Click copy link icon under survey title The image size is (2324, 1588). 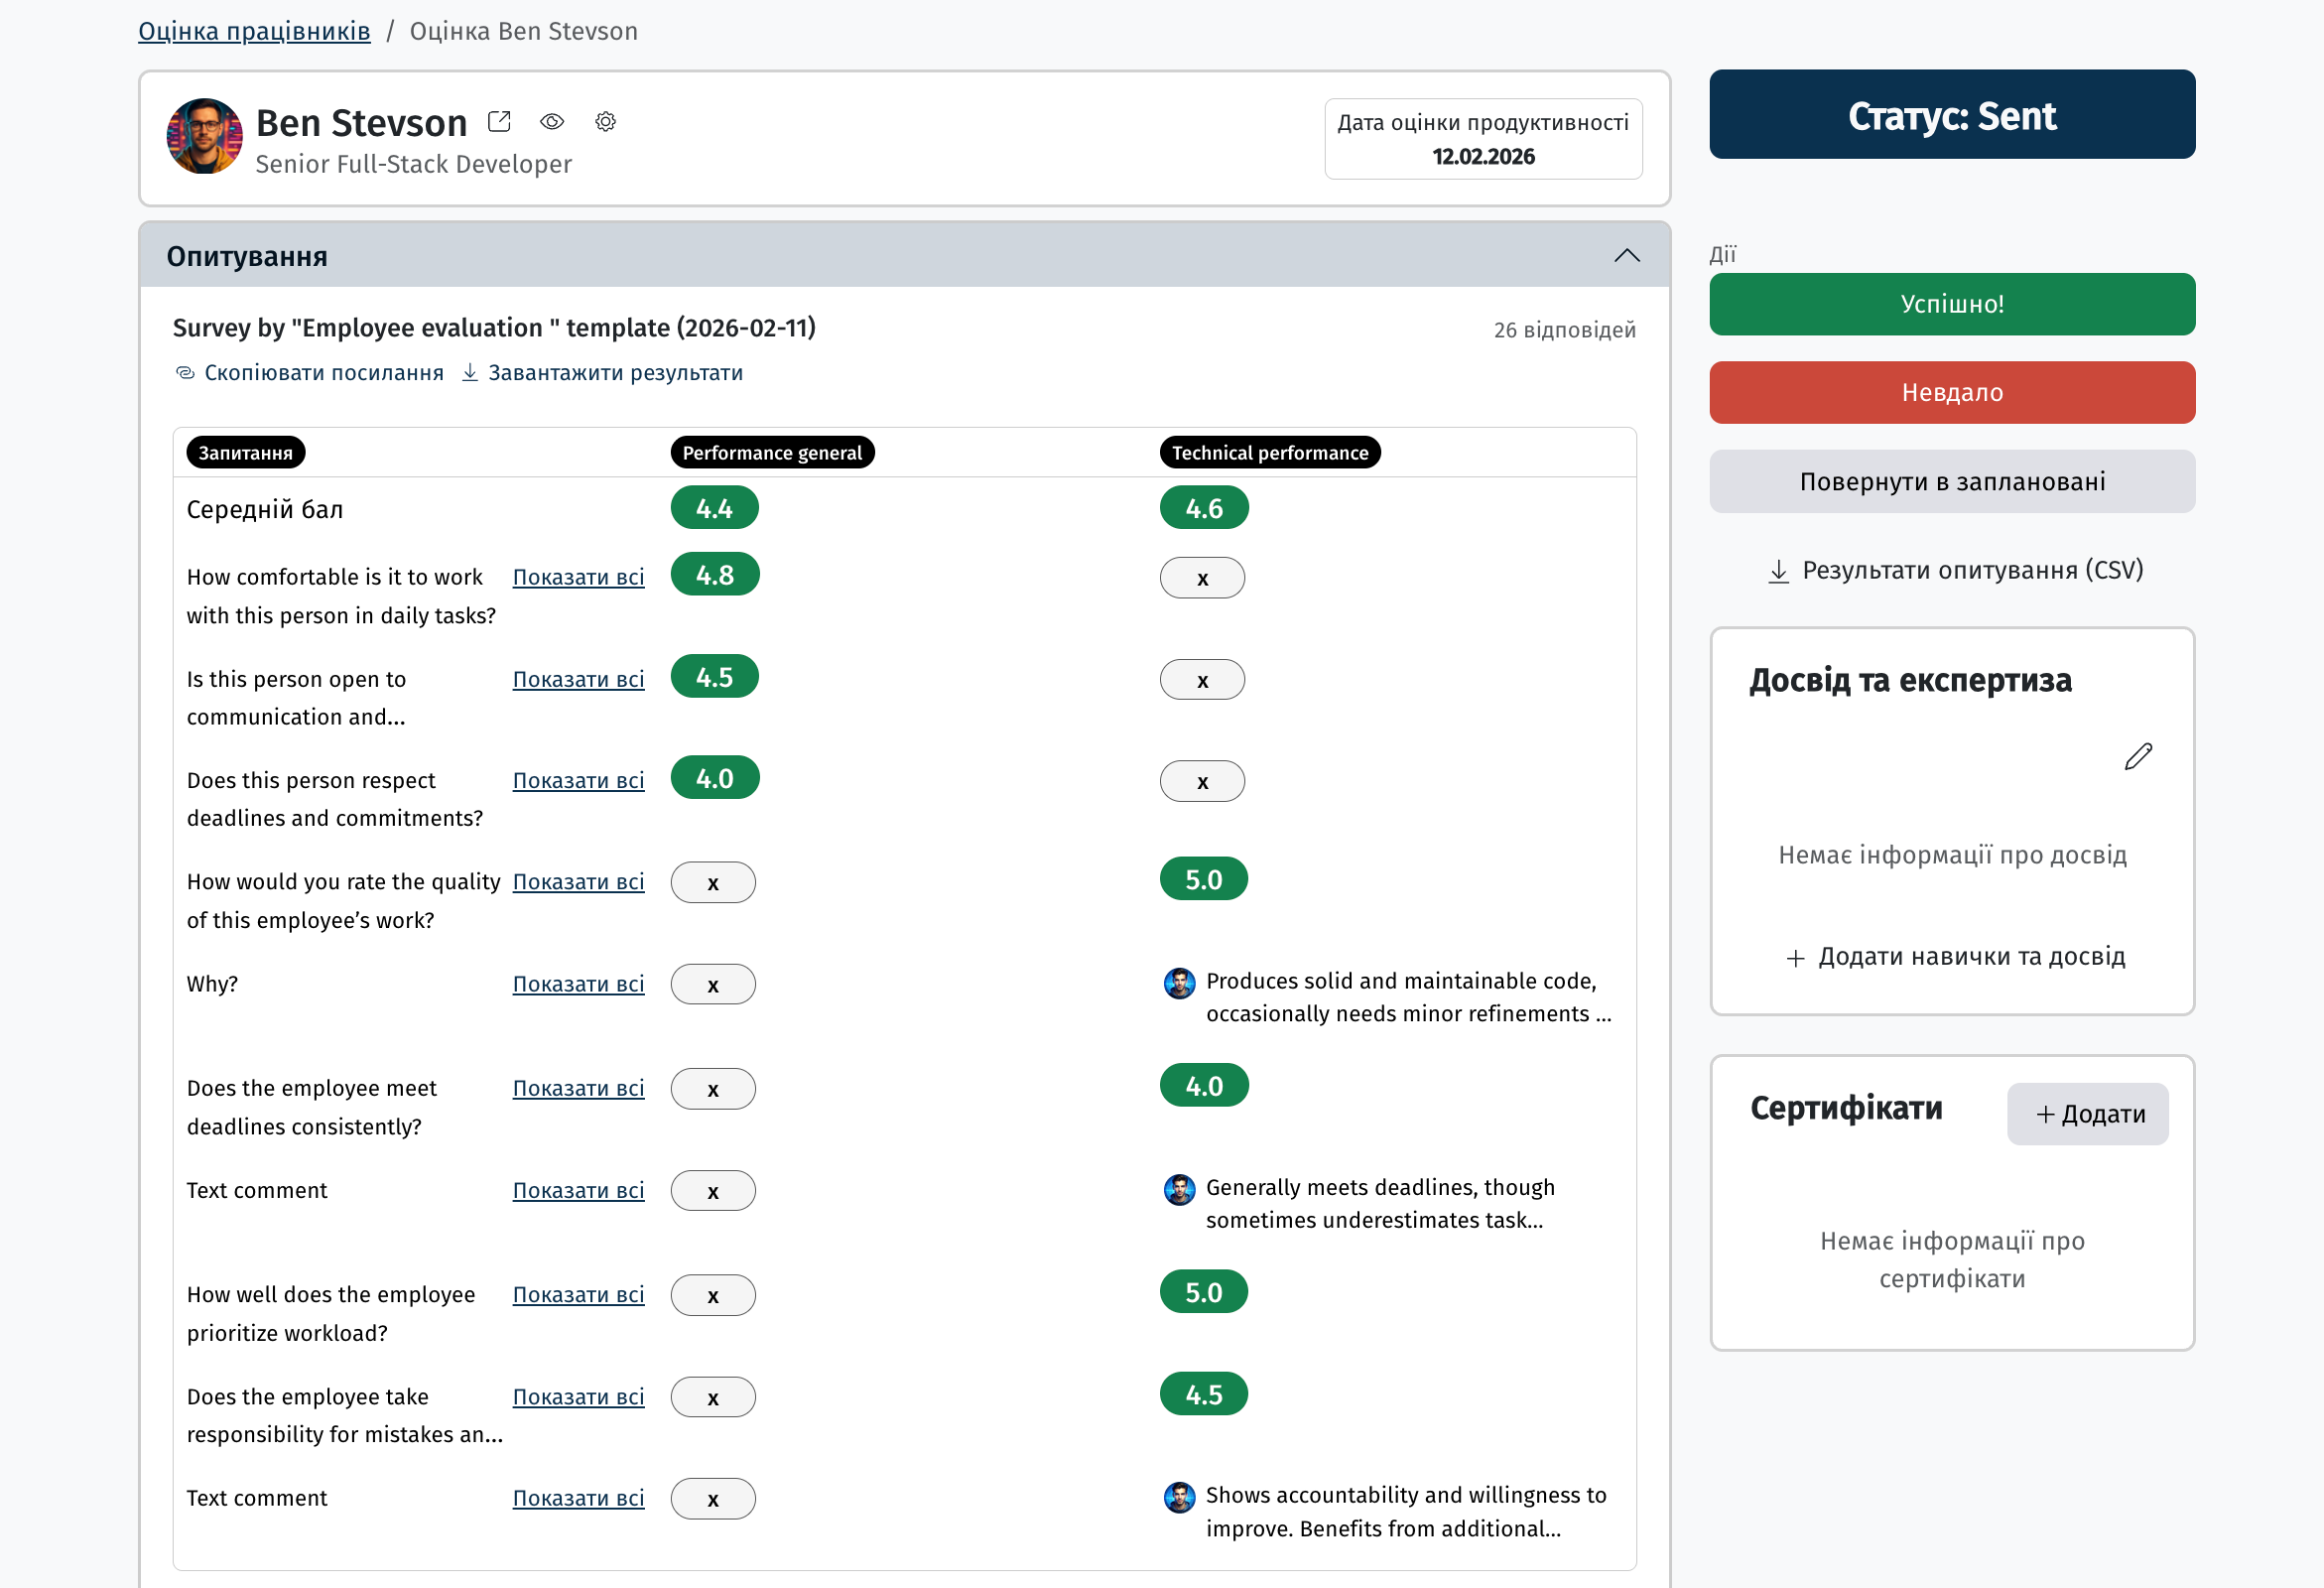point(185,373)
